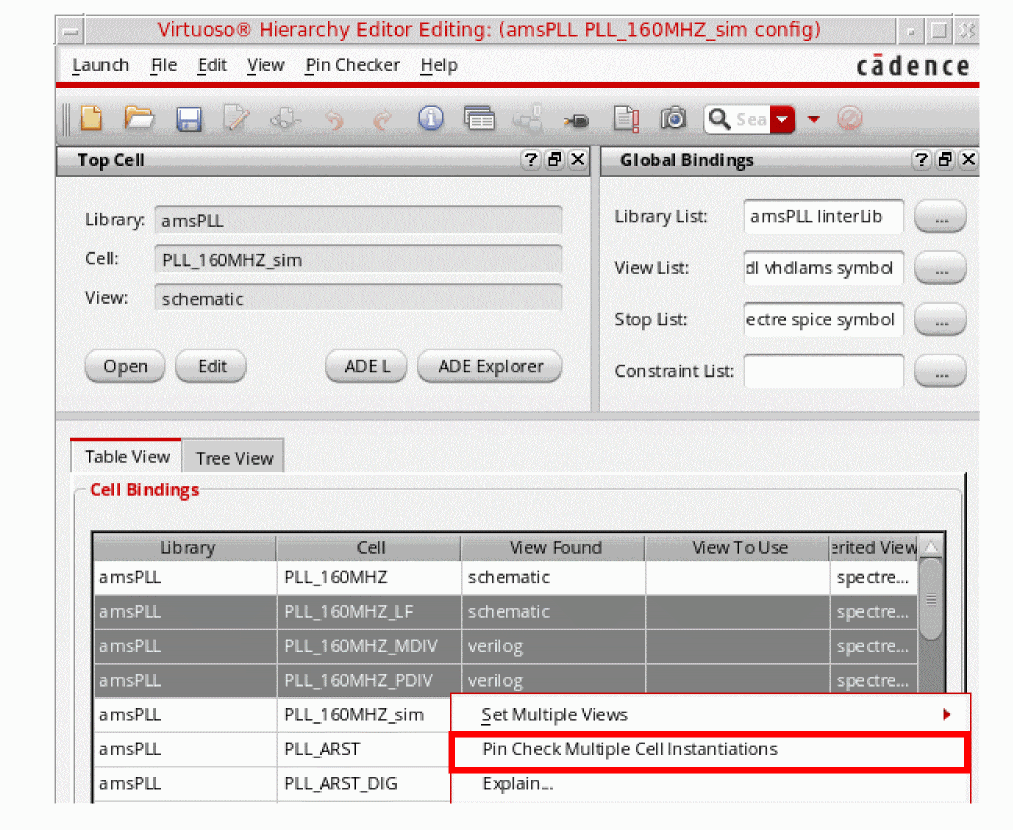
Task: Click the Cell column header
Action: (369, 548)
